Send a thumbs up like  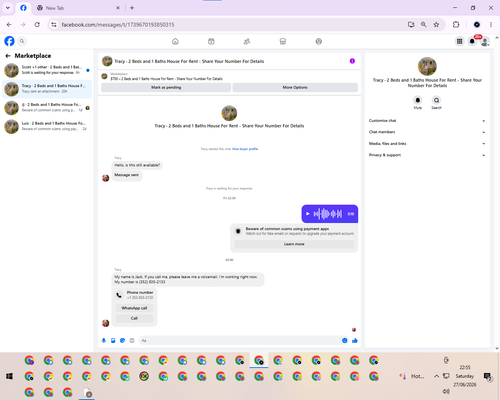[x=355, y=340]
